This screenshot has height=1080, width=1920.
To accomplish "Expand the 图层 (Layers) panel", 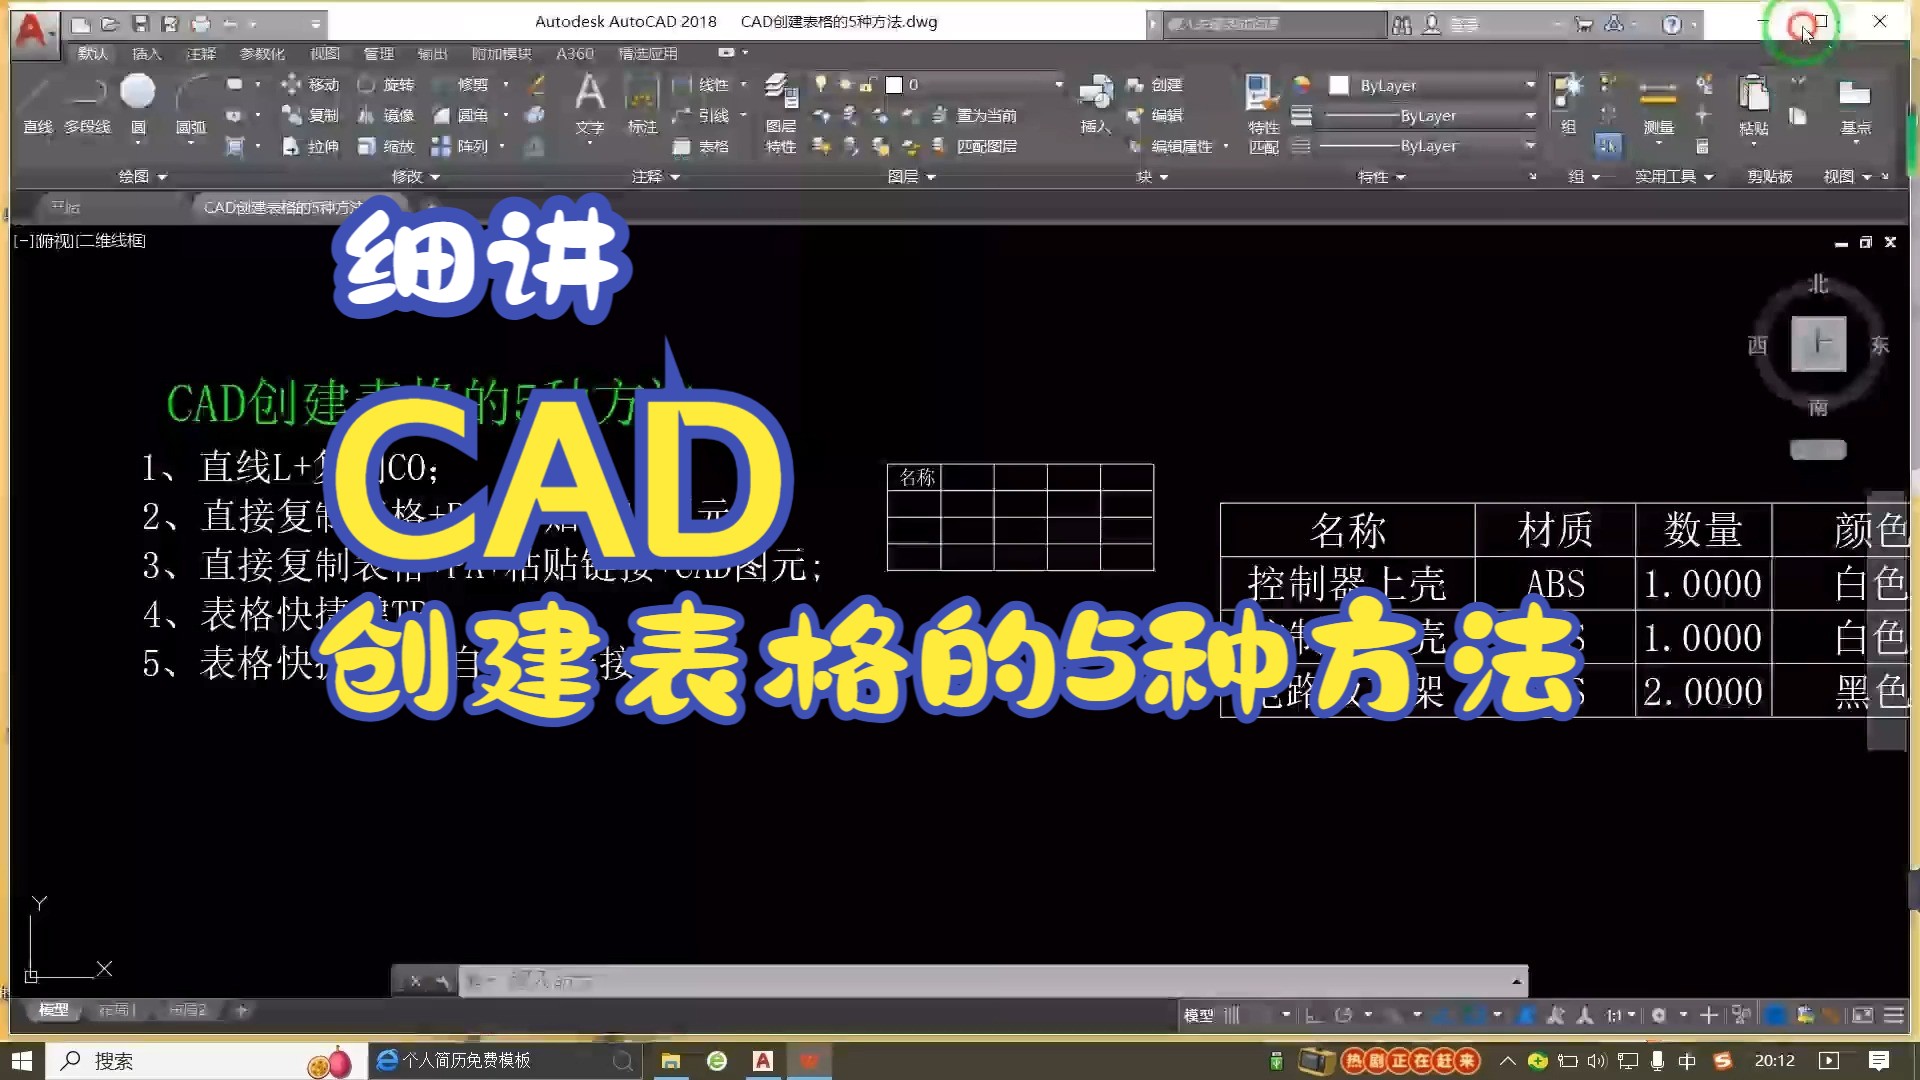I will (912, 176).
